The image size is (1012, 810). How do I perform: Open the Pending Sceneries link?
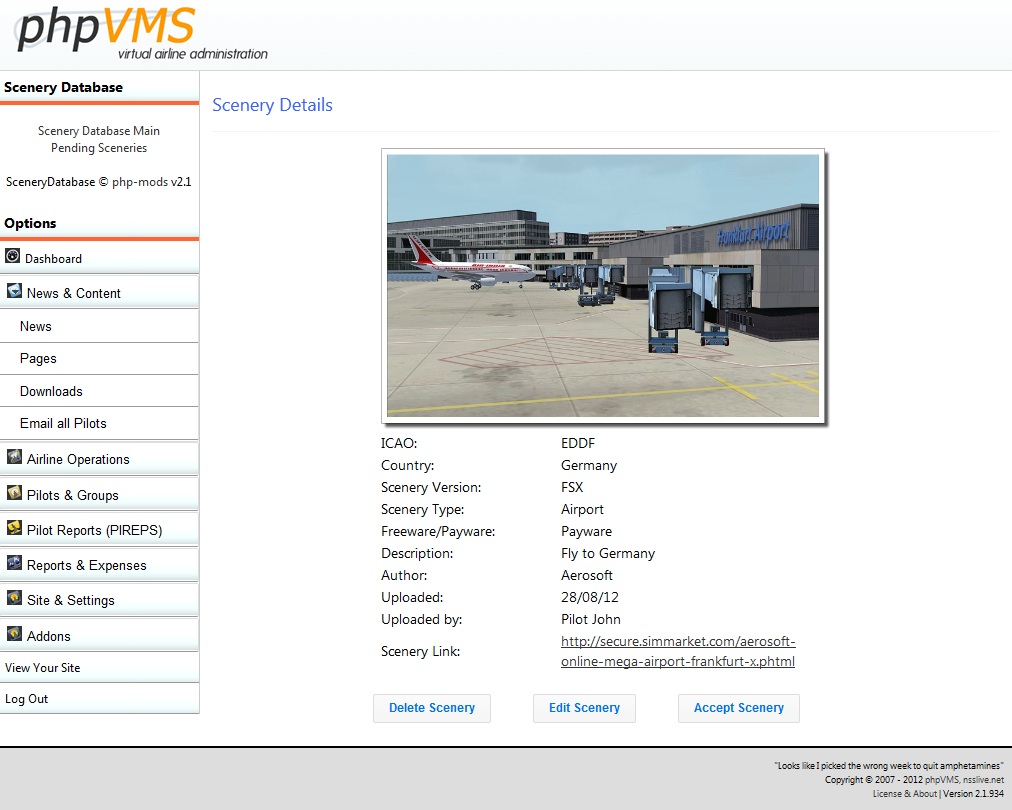(x=99, y=148)
